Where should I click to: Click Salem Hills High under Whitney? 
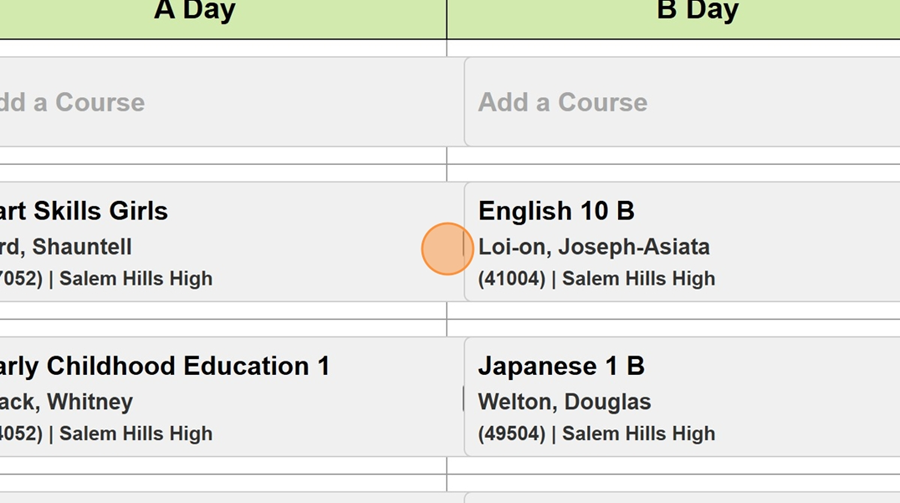[x=135, y=434]
